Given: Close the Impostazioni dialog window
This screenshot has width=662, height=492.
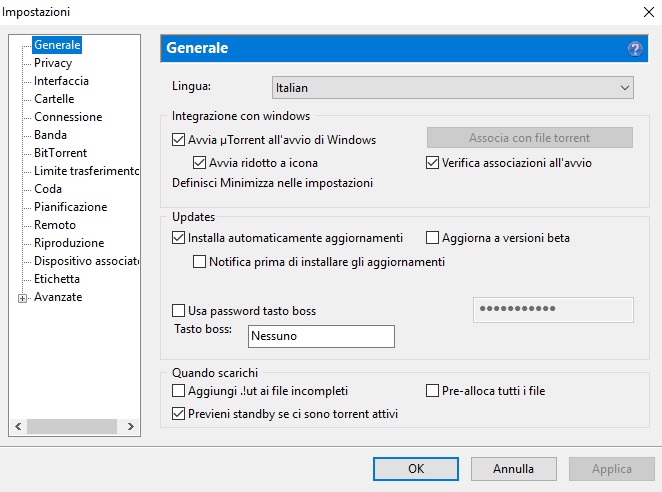Looking at the screenshot, I should coord(649,12).
